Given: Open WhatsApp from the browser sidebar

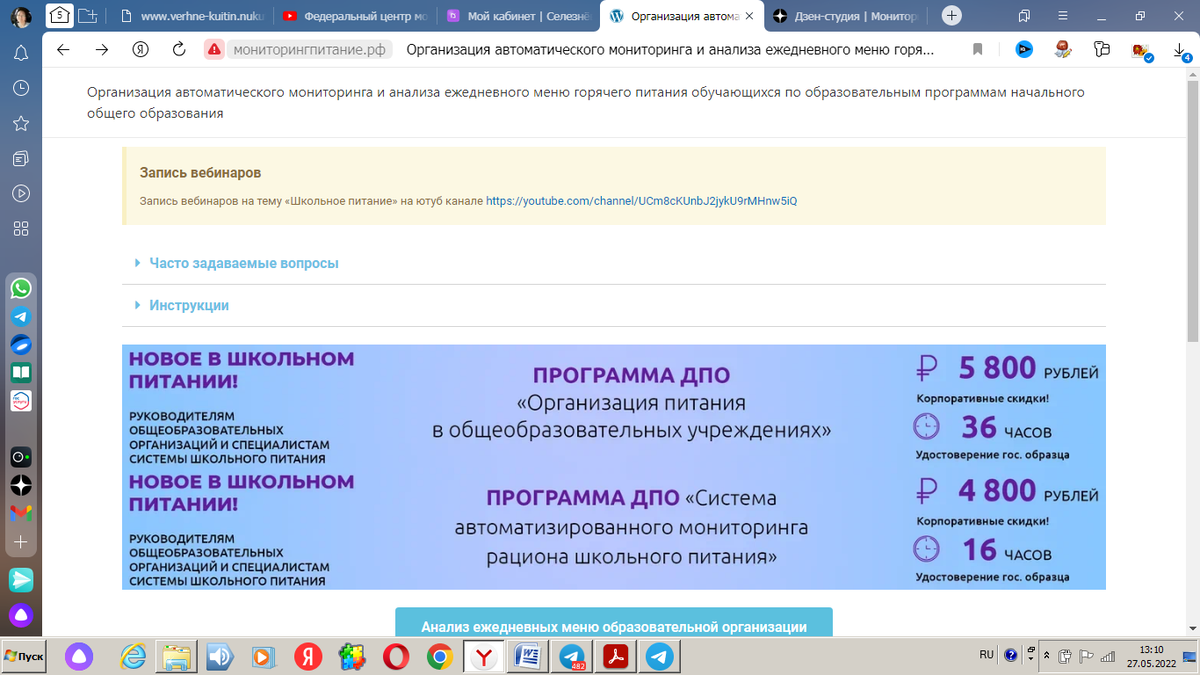Looking at the screenshot, I should point(20,288).
